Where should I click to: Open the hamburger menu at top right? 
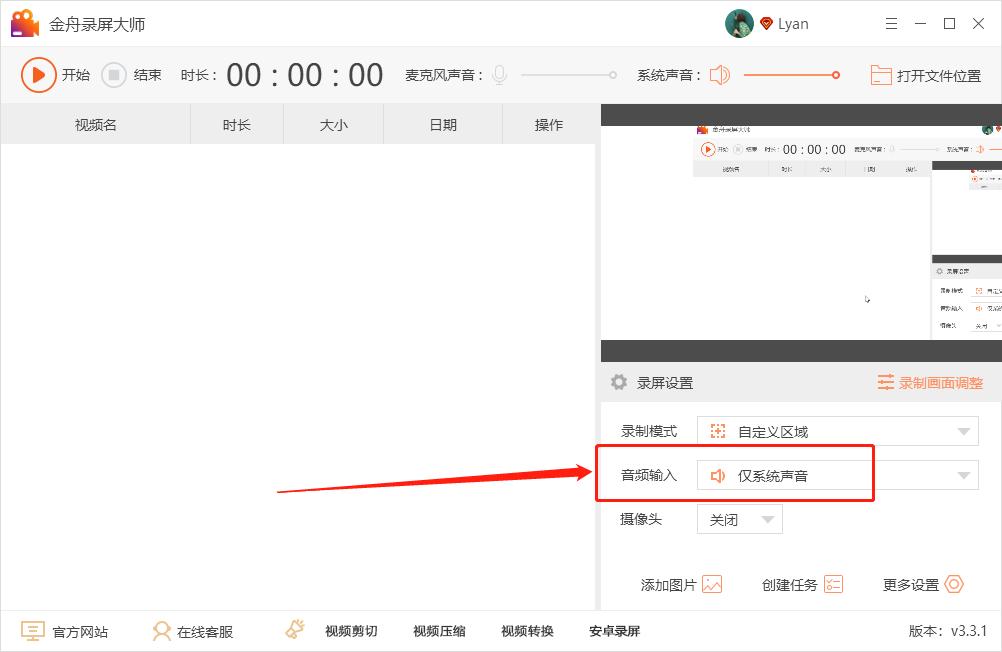click(891, 23)
